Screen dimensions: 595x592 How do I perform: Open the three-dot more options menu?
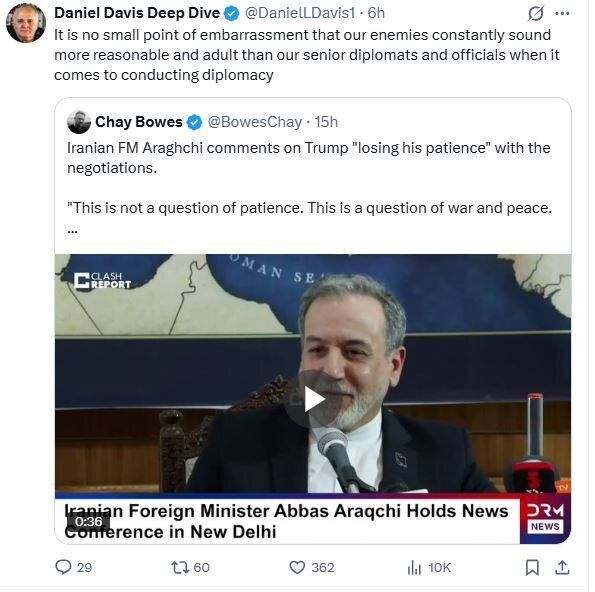[x=562, y=14]
